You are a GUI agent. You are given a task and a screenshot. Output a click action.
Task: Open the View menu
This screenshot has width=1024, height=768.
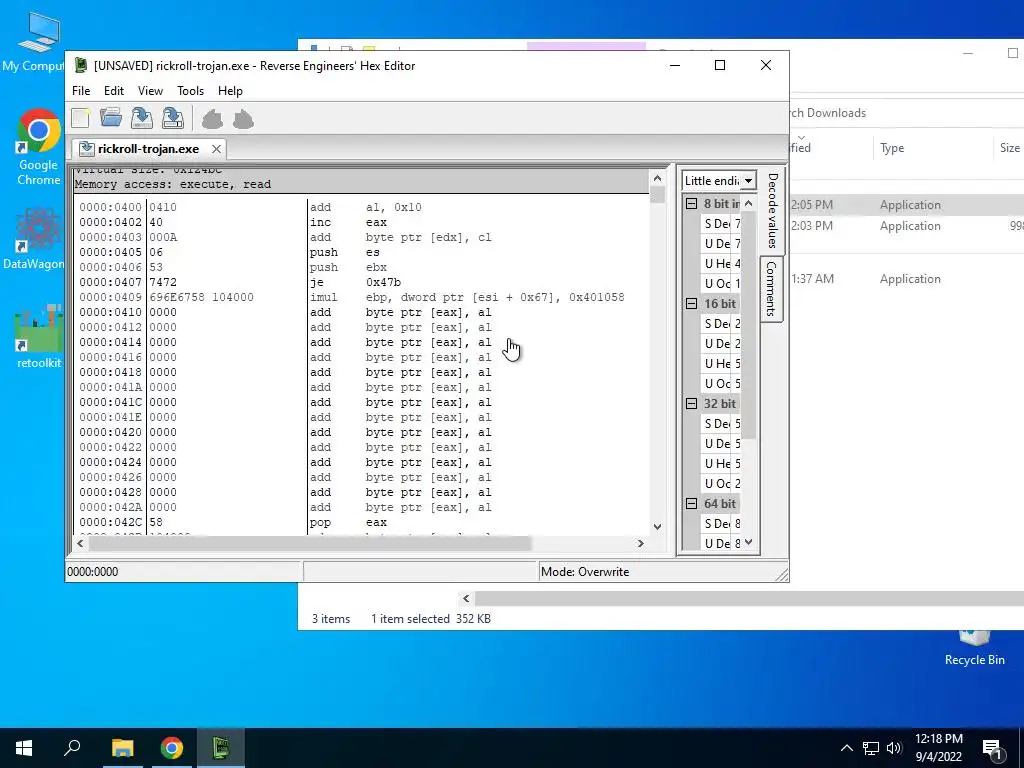pos(150,91)
